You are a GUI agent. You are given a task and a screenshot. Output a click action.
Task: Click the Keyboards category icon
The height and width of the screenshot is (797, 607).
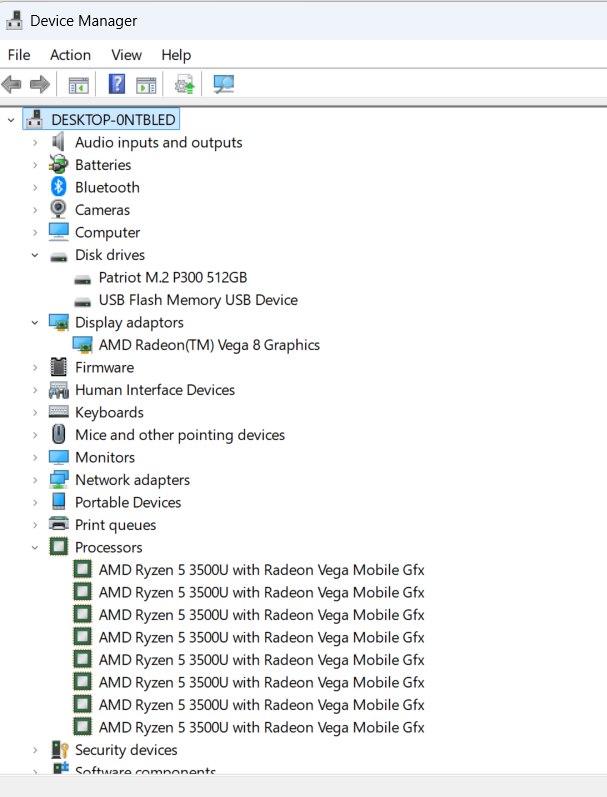point(58,411)
